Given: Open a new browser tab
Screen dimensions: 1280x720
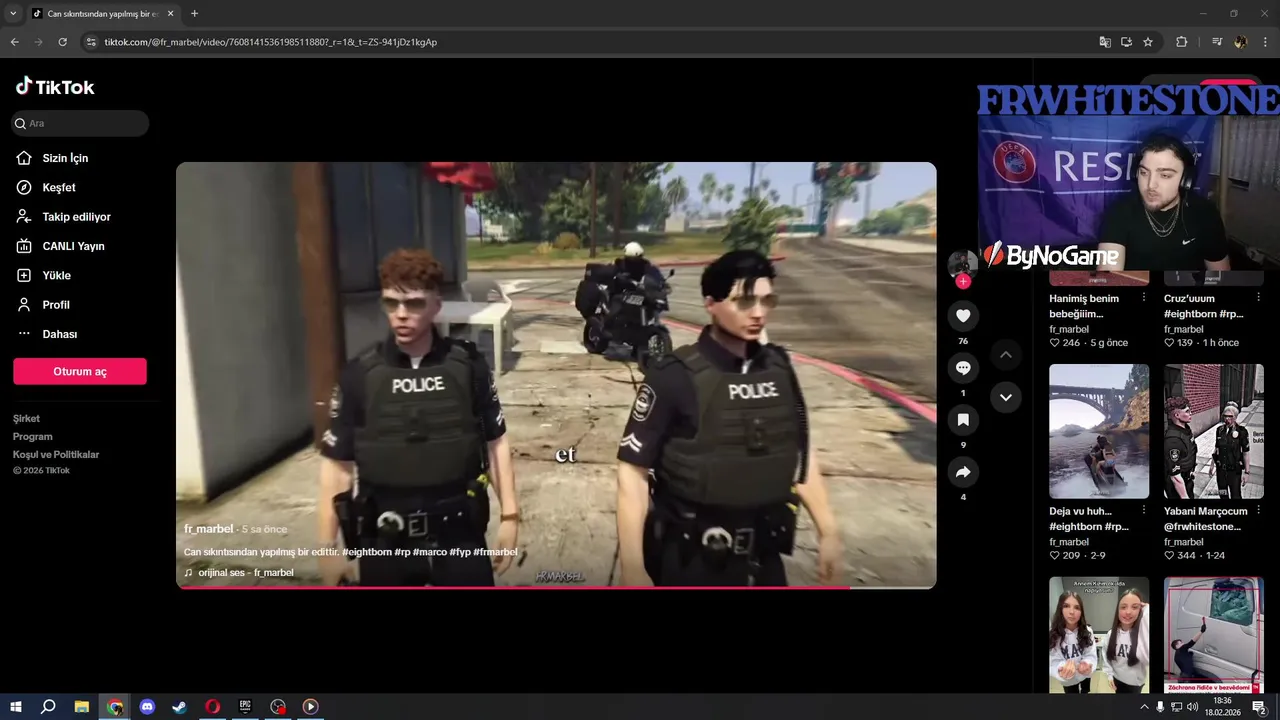Looking at the screenshot, I should pyautogui.click(x=194, y=14).
